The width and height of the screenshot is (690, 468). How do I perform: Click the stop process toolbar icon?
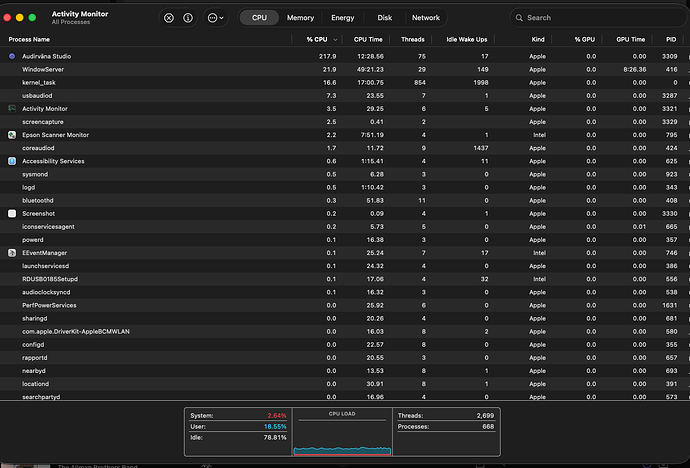click(169, 18)
